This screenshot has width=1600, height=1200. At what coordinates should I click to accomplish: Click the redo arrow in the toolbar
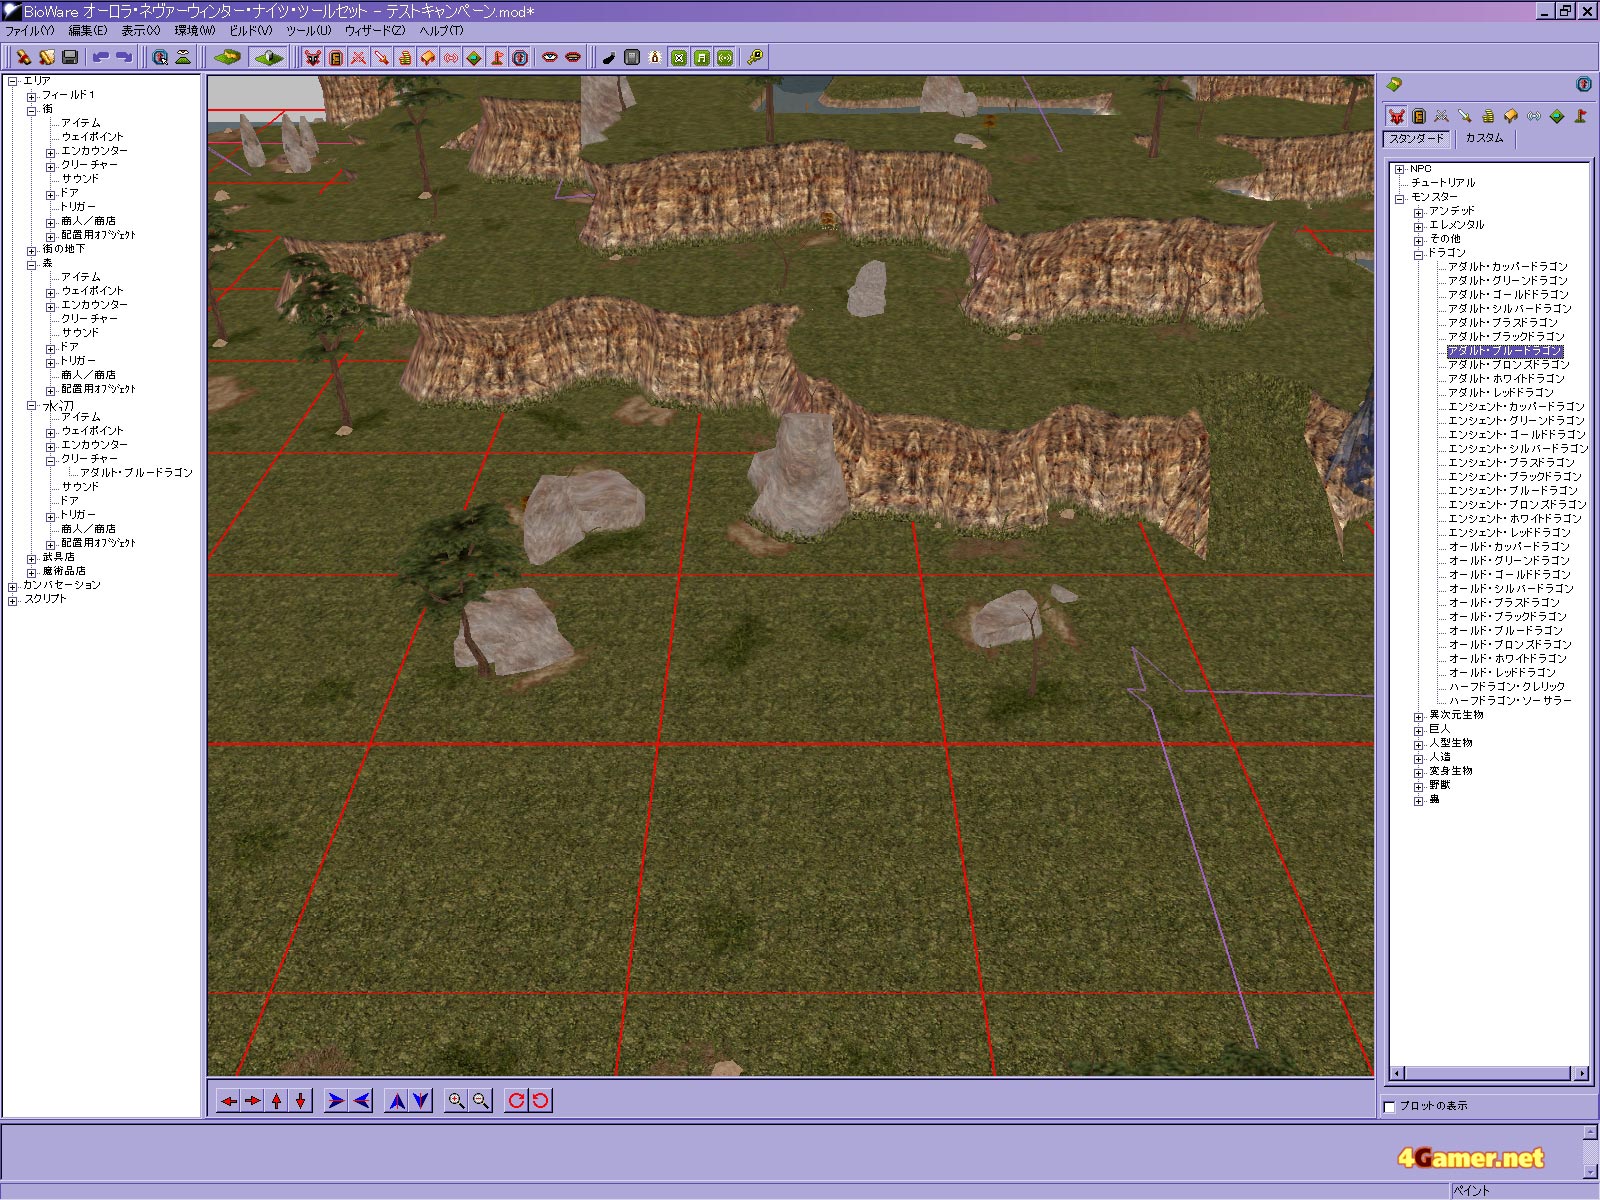pos(123,58)
